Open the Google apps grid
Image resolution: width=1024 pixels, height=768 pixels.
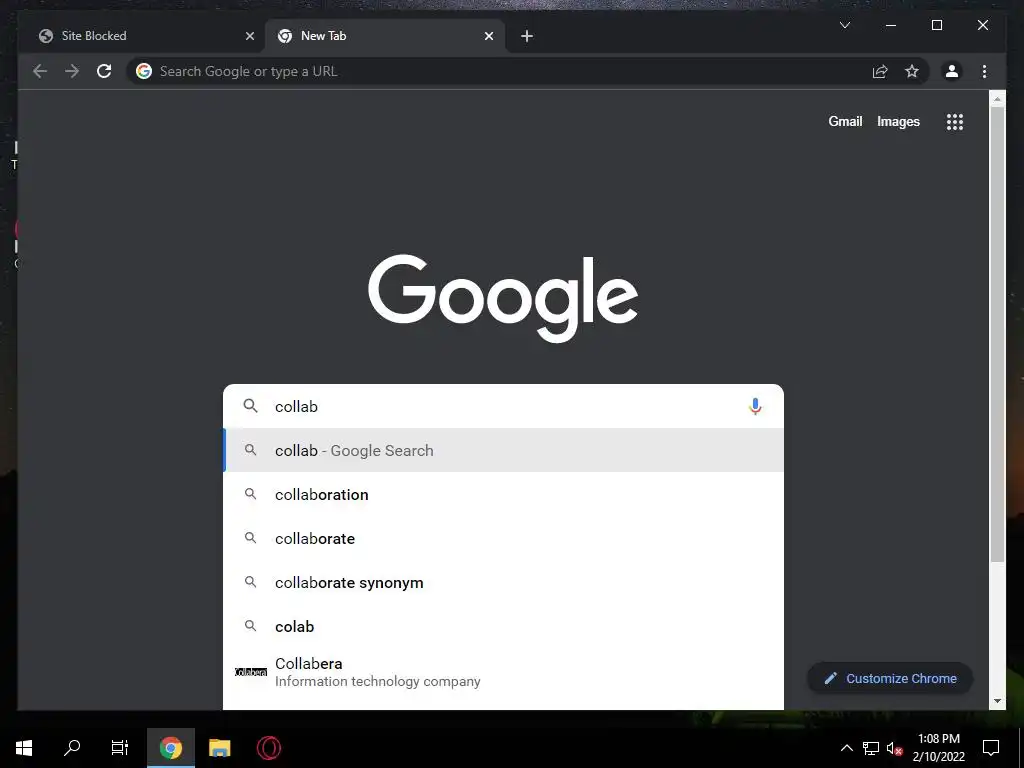click(955, 121)
